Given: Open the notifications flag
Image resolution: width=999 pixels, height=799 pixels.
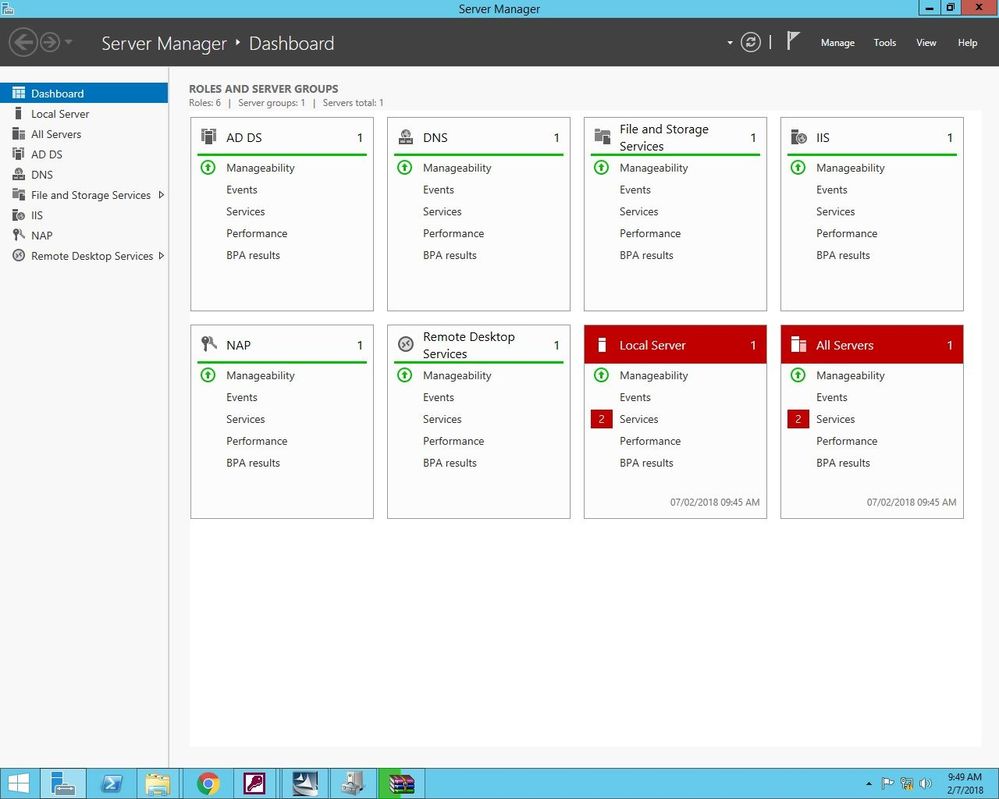Looking at the screenshot, I should tap(792, 41).
